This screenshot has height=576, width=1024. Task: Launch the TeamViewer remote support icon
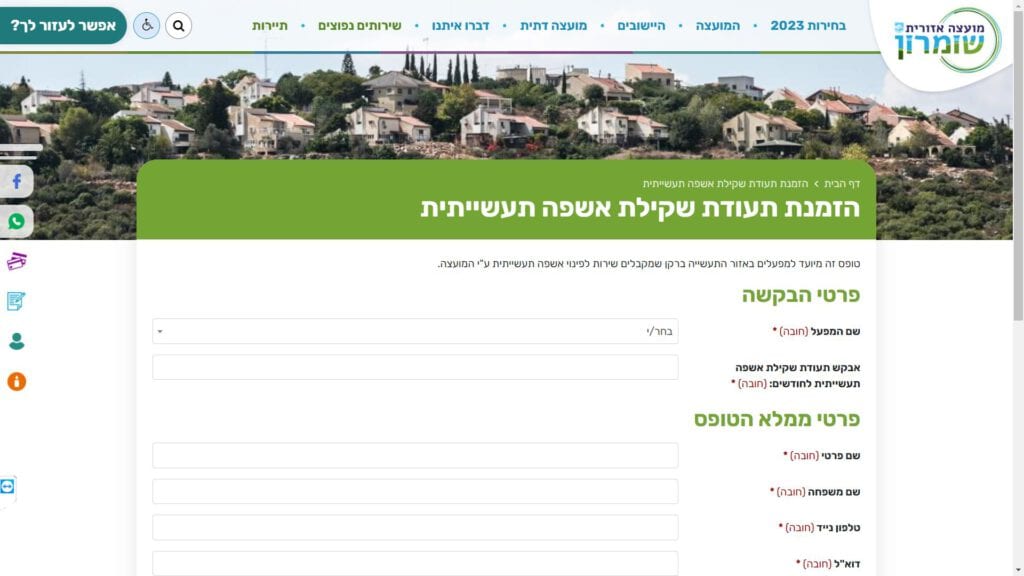click(8, 486)
